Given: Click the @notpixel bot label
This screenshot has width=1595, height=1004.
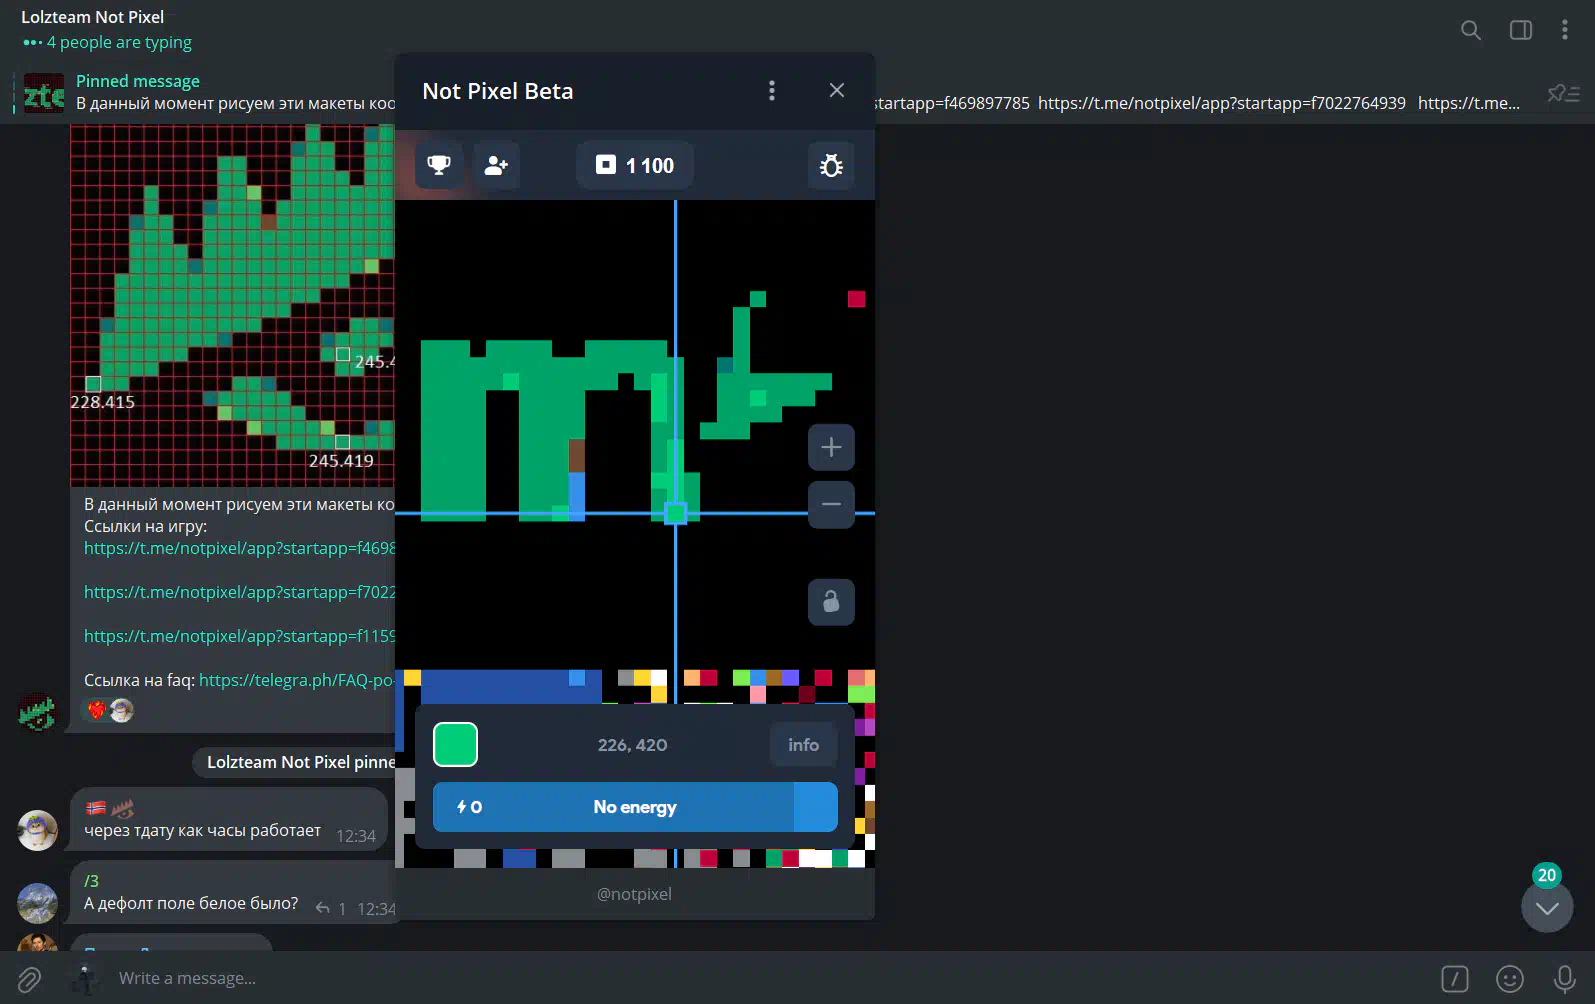Looking at the screenshot, I should 635,894.
